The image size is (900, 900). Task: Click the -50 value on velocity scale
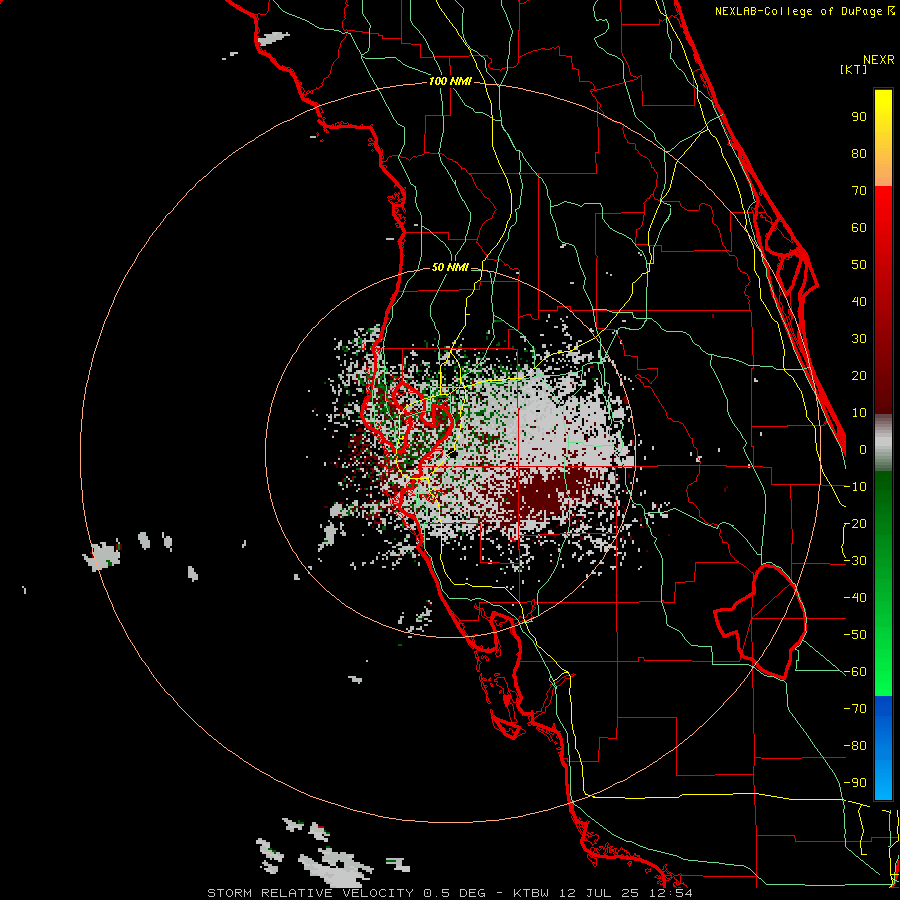(855, 635)
